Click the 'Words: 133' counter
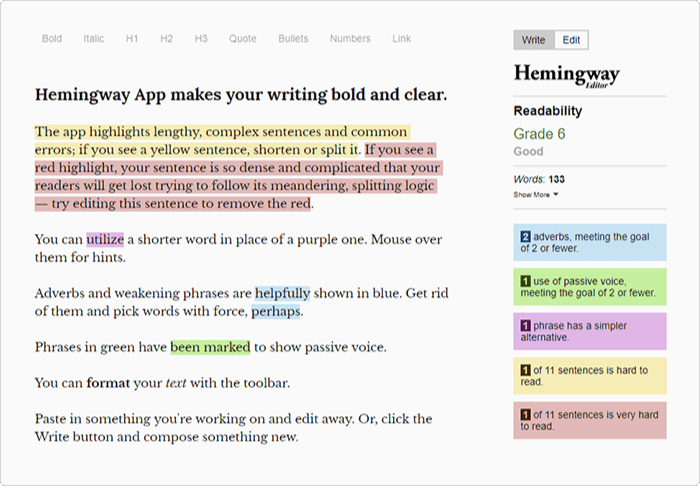700x486 pixels. tap(539, 179)
